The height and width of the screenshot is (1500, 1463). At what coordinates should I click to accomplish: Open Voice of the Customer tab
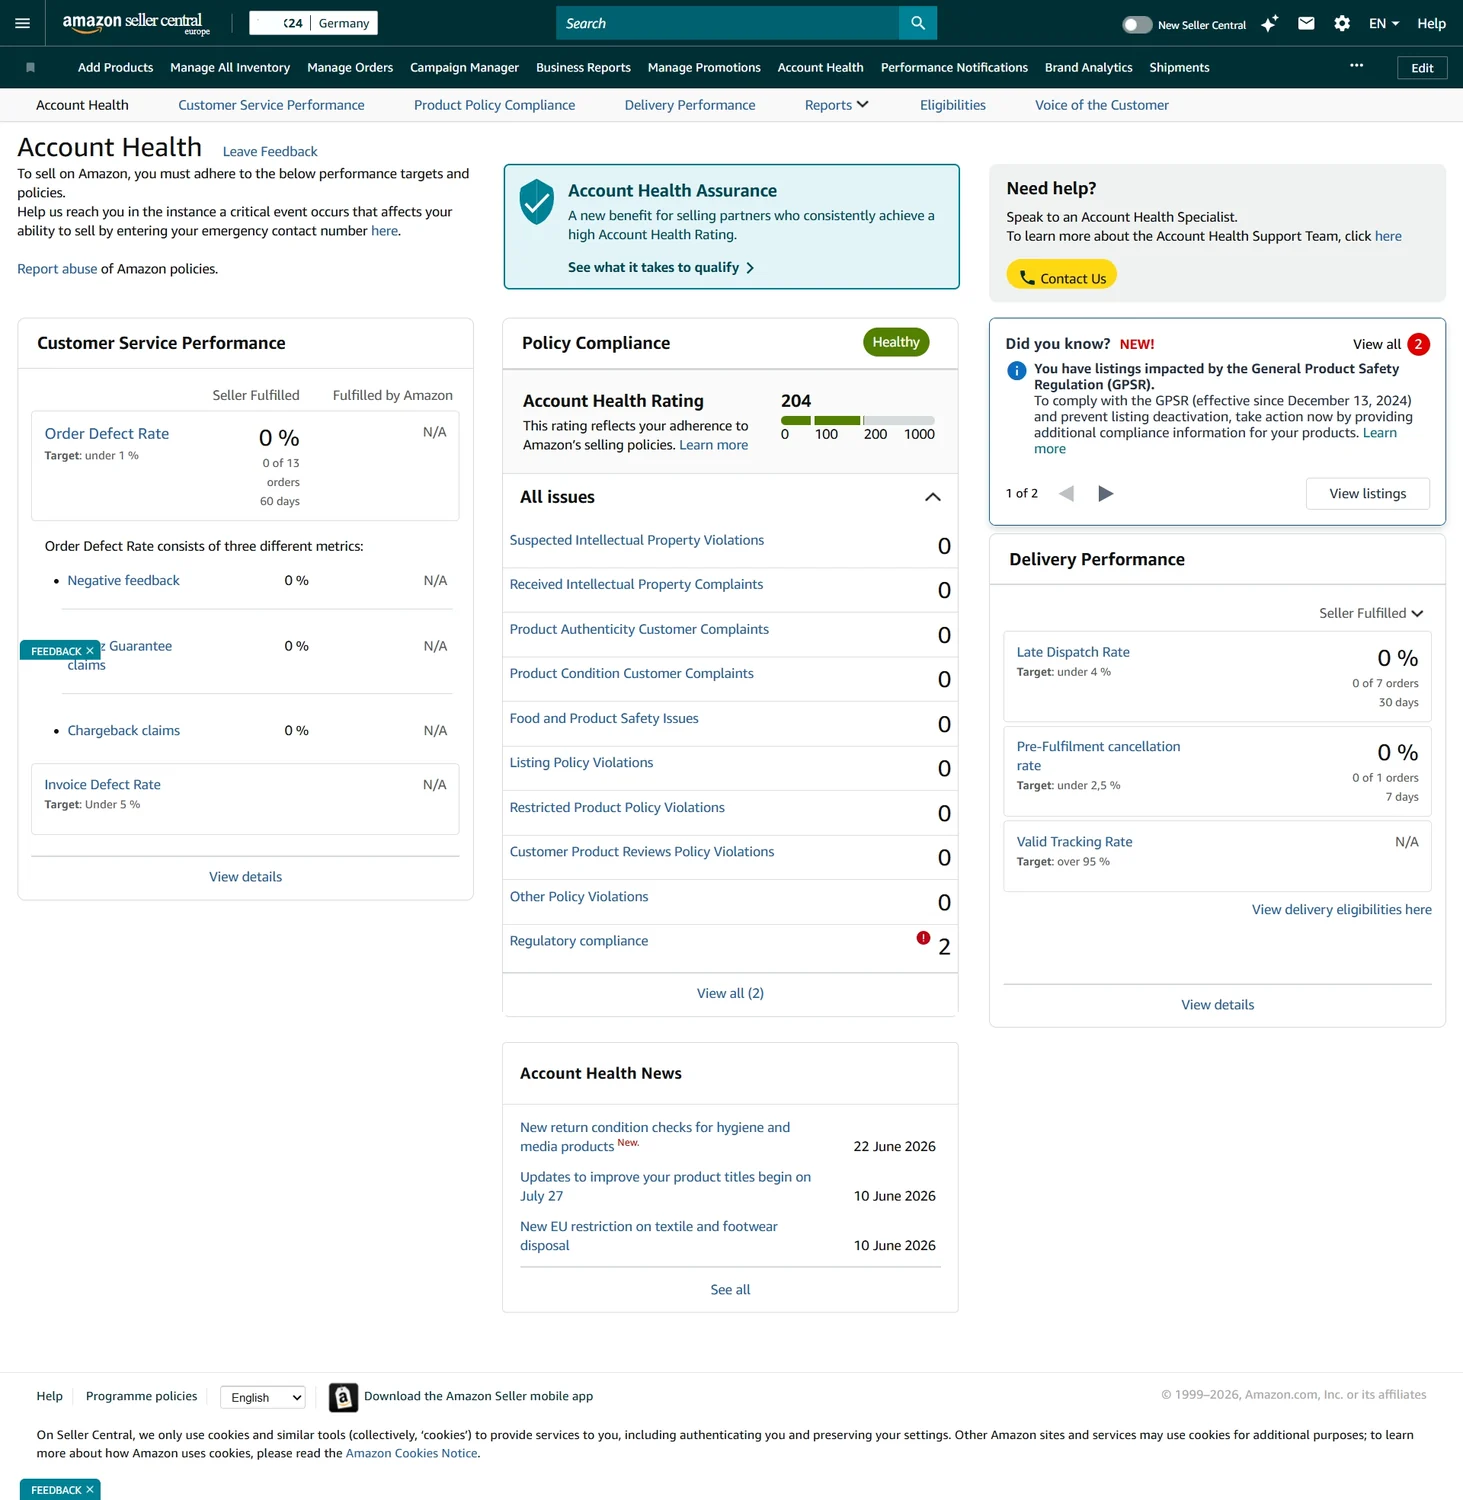tap(1102, 105)
